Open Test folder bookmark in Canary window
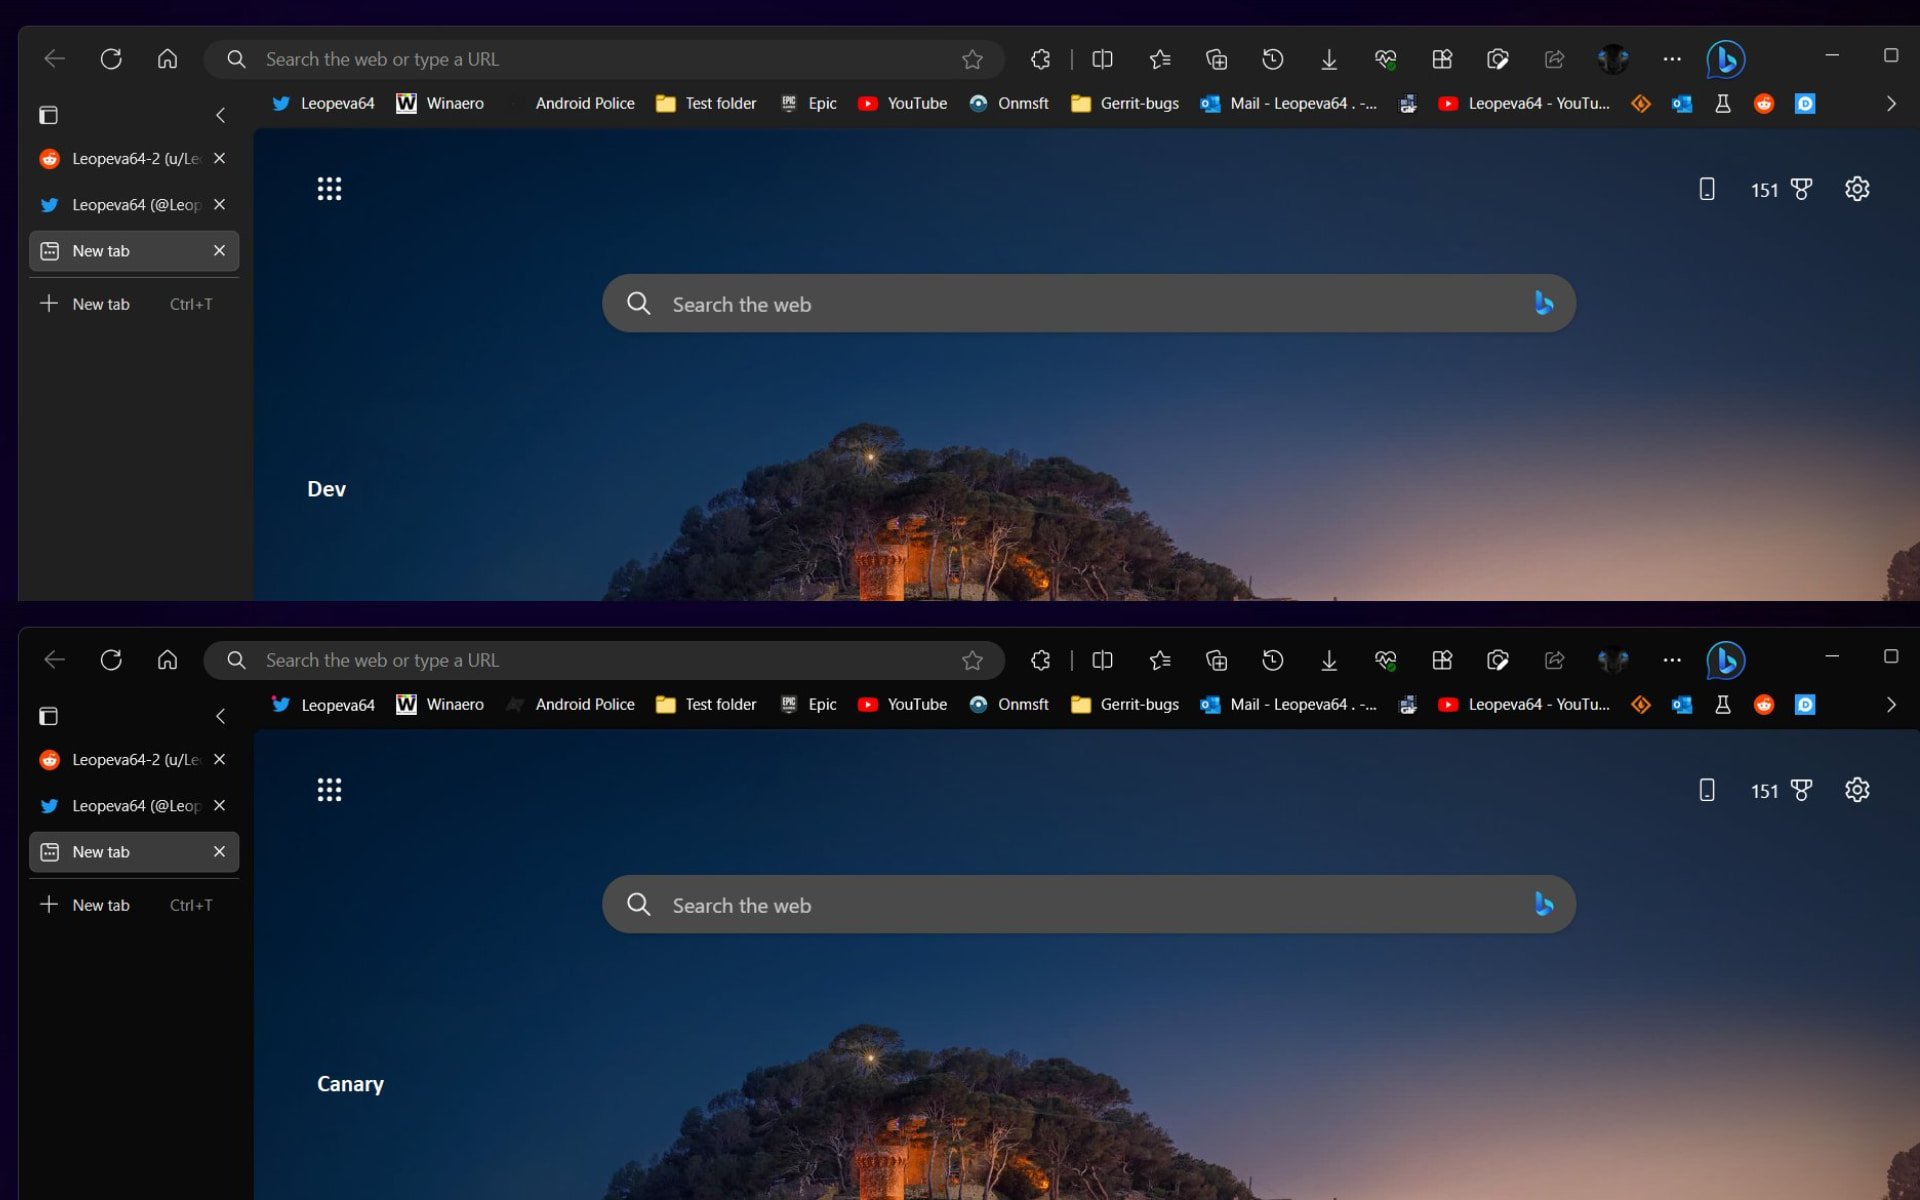This screenshot has height=1200, width=1920. pyautogui.click(x=706, y=704)
